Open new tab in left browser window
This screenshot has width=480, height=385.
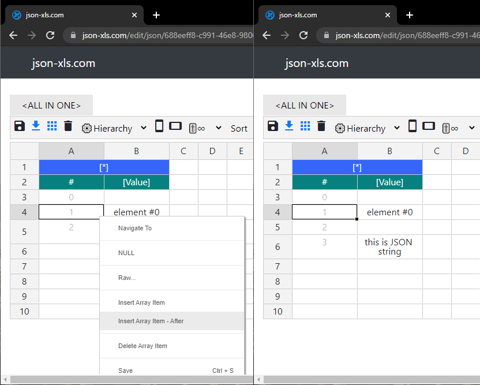(x=156, y=15)
